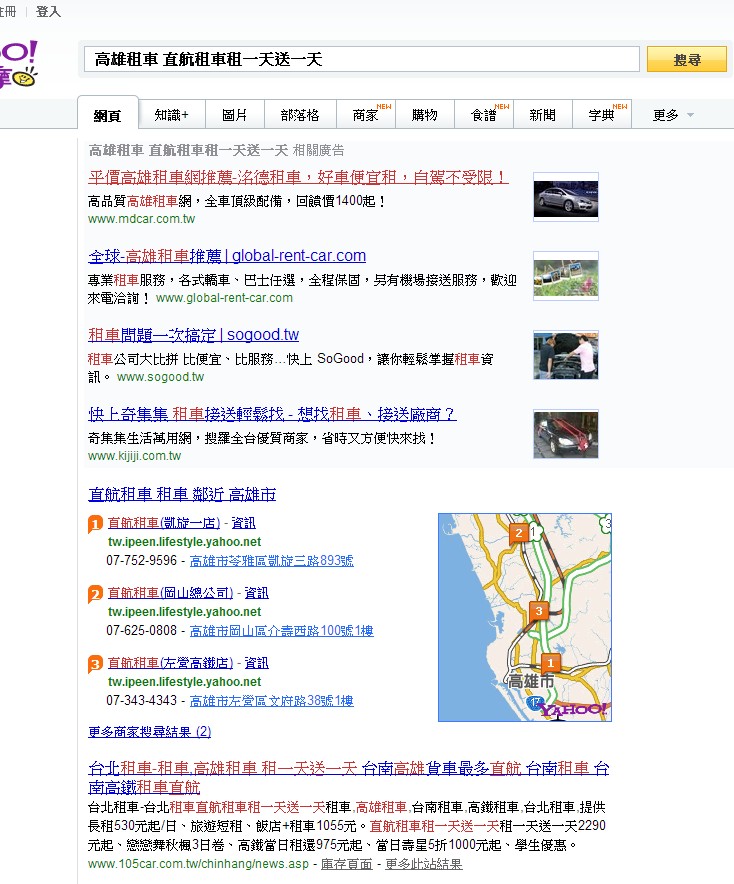This screenshot has width=734, height=884.
Task: Open 更多商家搜尋結果 (2) link
Action: point(149,732)
